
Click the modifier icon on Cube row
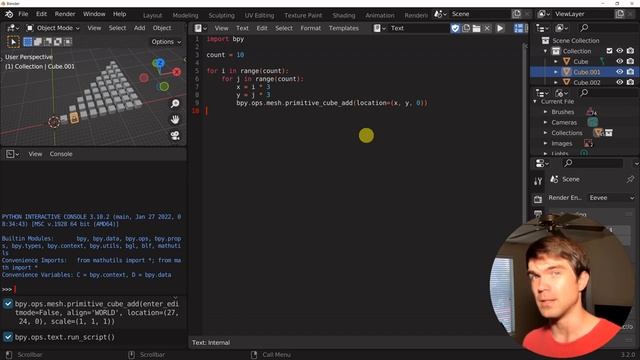point(602,62)
